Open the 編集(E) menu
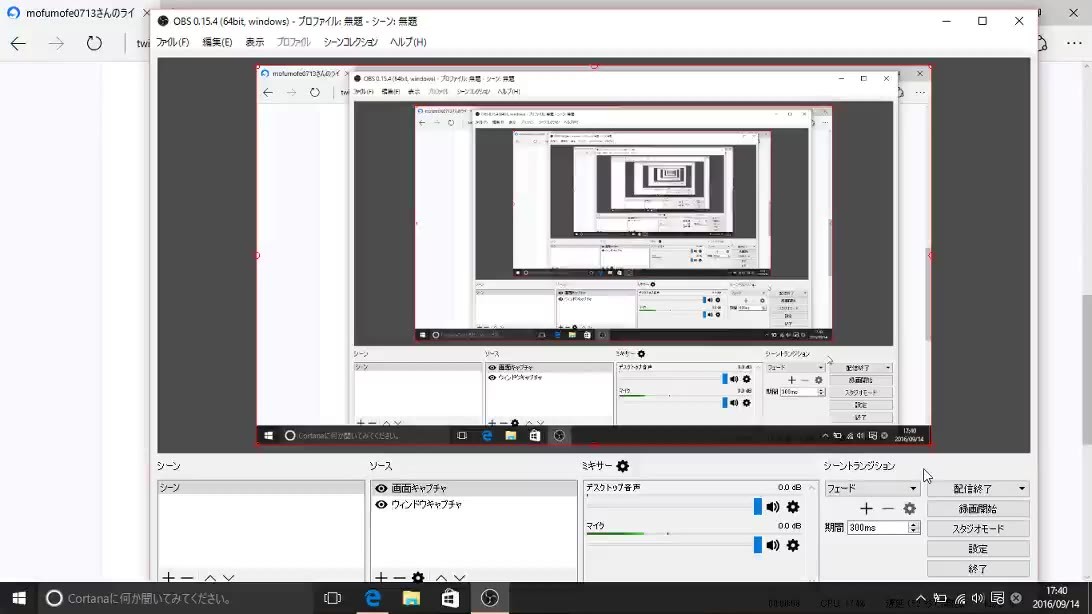The height and width of the screenshot is (614, 1092). (217, 42)
